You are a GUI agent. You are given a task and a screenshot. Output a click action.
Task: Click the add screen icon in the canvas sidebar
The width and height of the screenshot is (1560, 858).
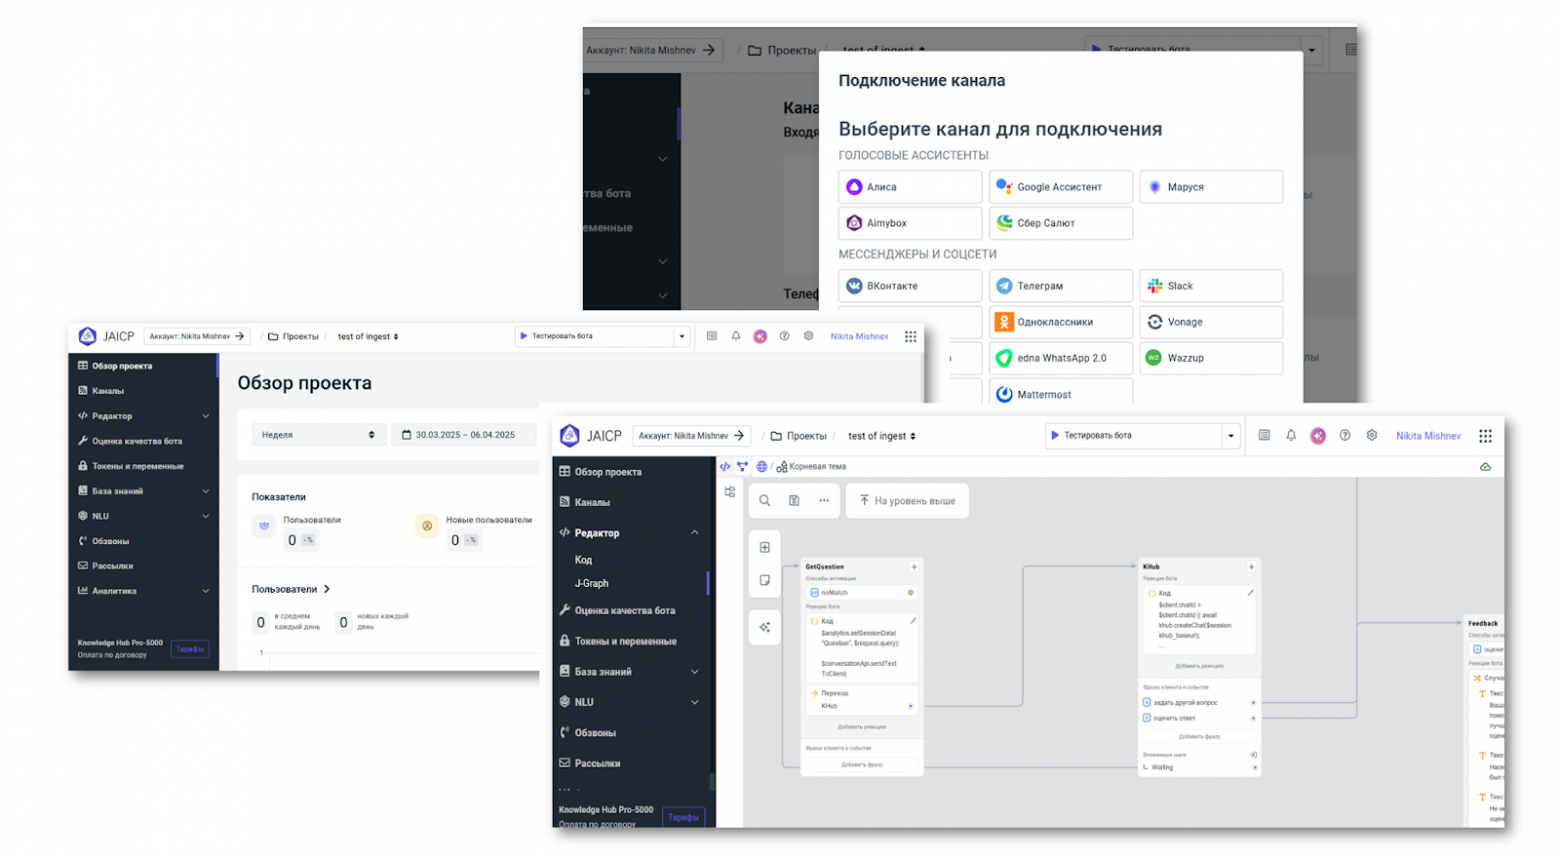[x=764, y=547]
